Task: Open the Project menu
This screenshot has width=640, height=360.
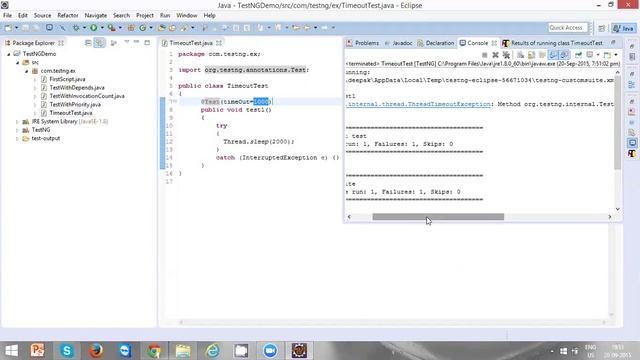Action: point(144,16)
